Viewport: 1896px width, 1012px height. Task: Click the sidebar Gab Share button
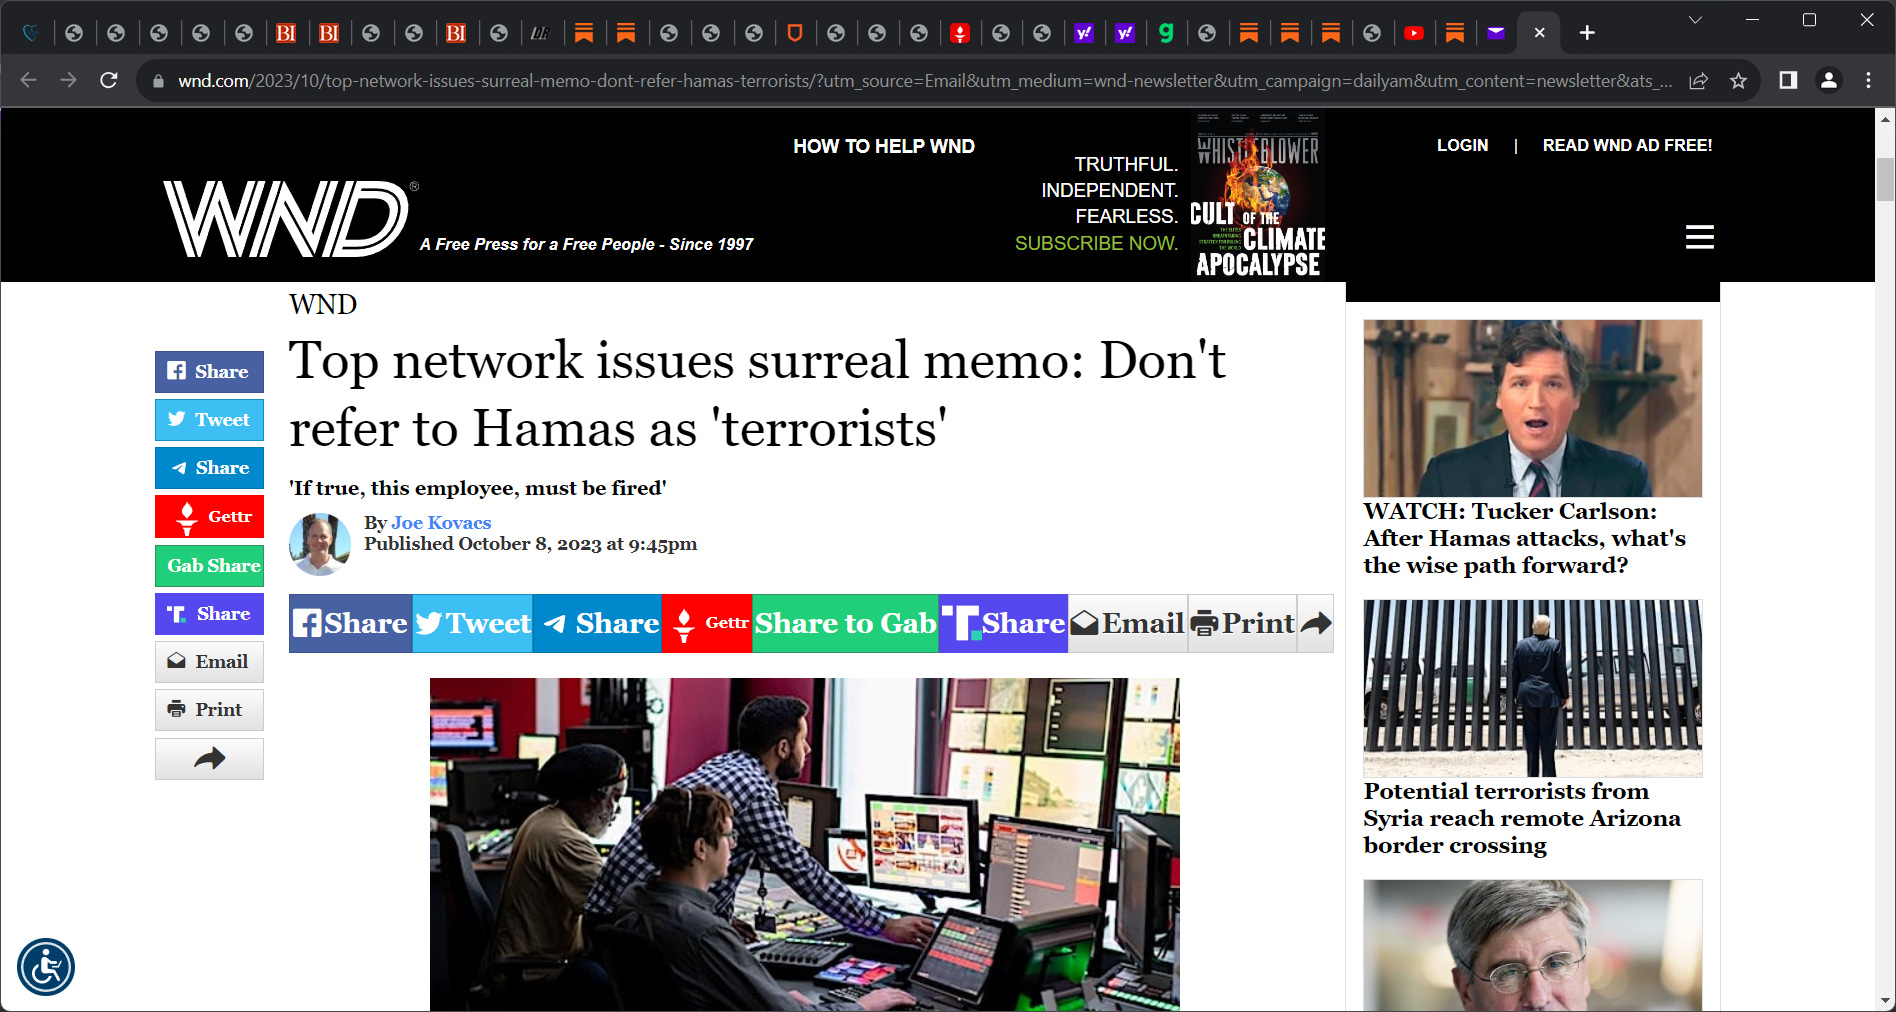[209, 565]
